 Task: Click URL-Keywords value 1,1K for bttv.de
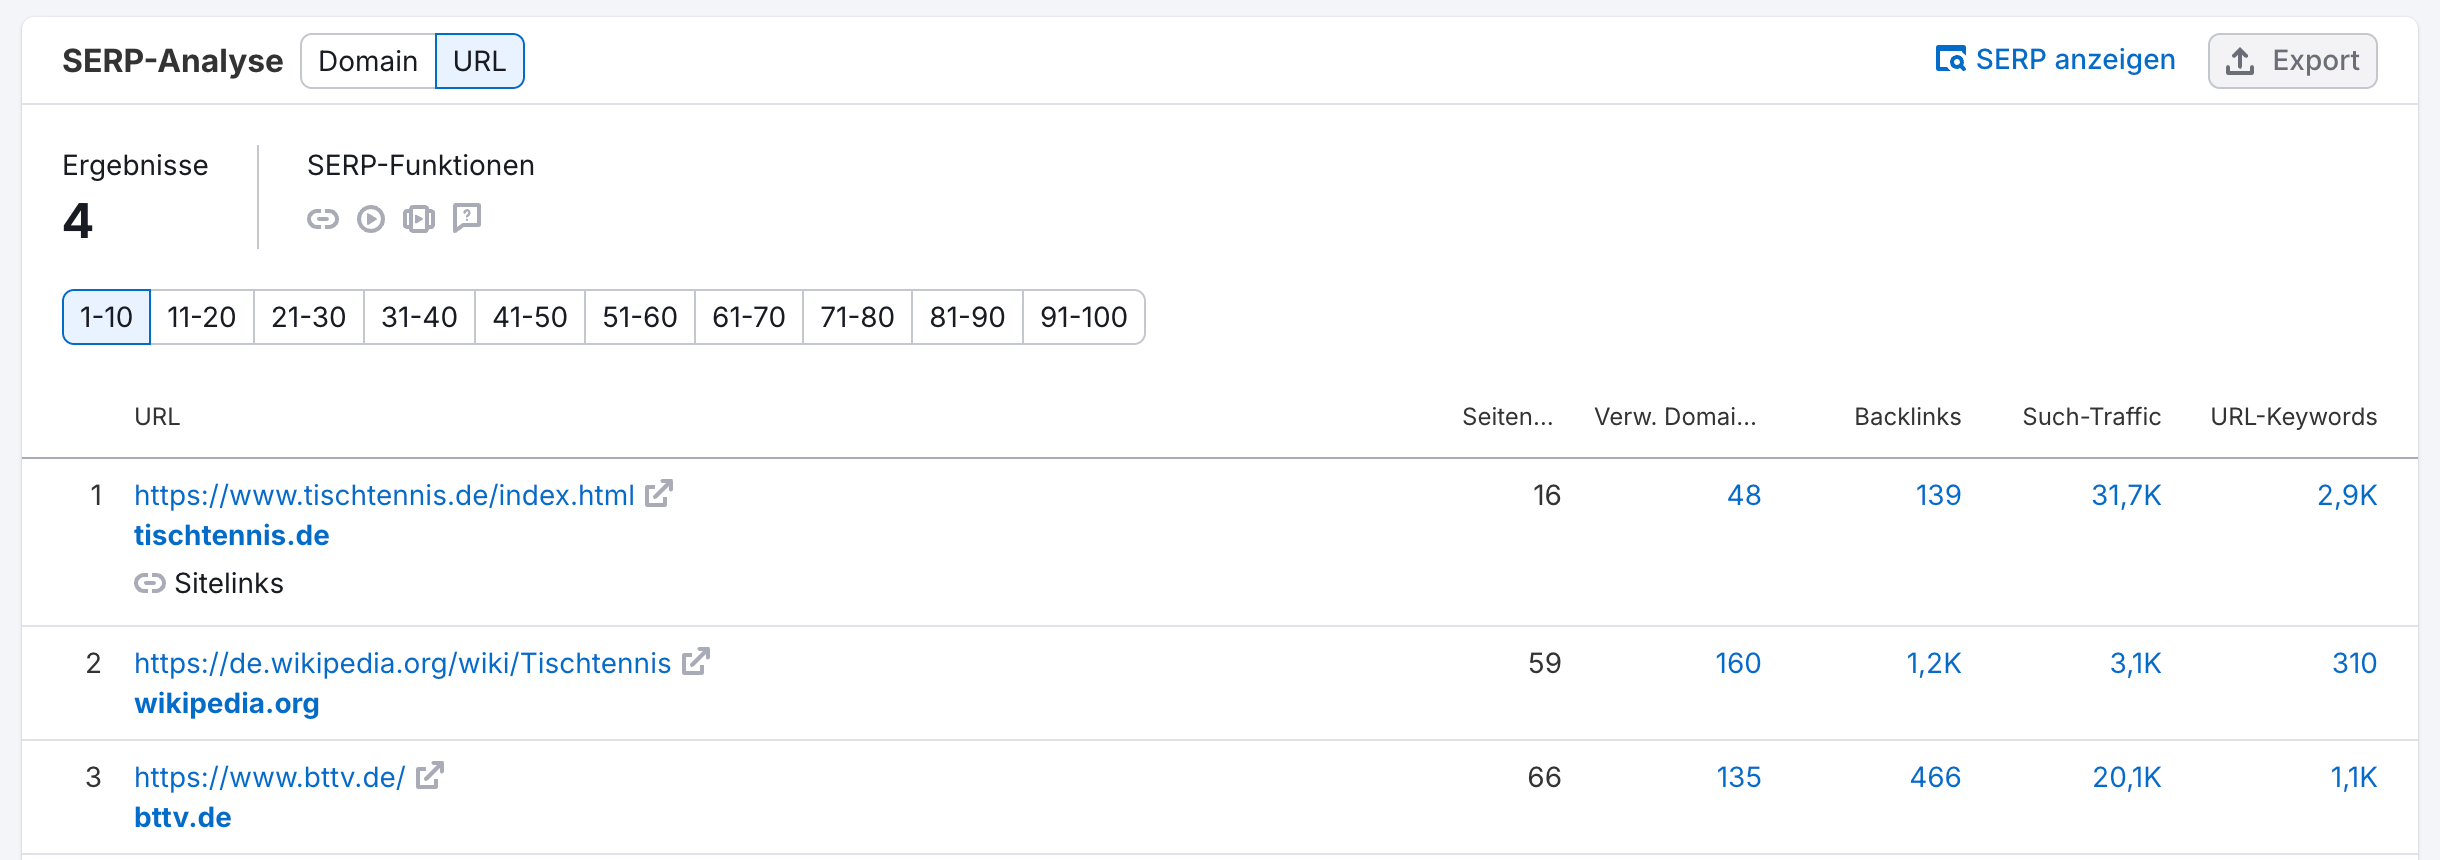pyautogui.click(x=2353, y=777)
